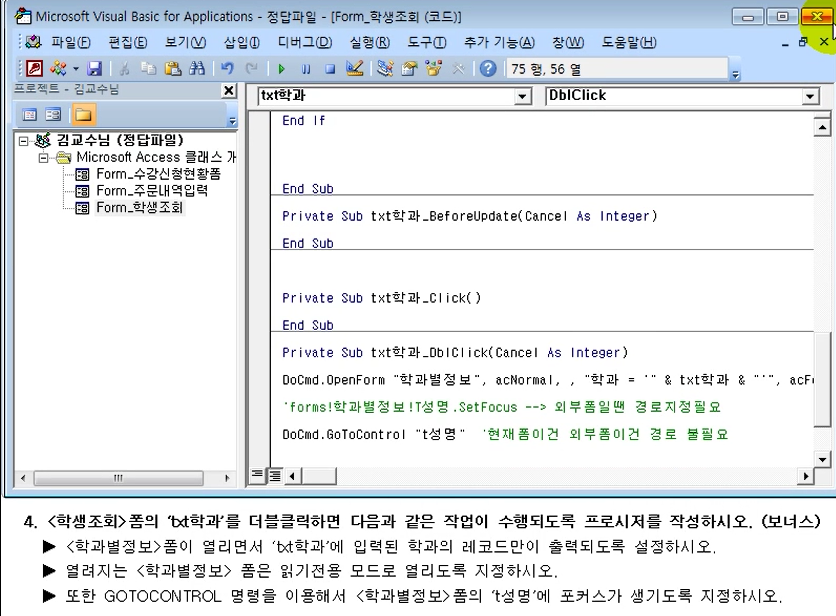Click the txt학과_BeforeUpdate procedure line
836x616 pixels.
470,216
